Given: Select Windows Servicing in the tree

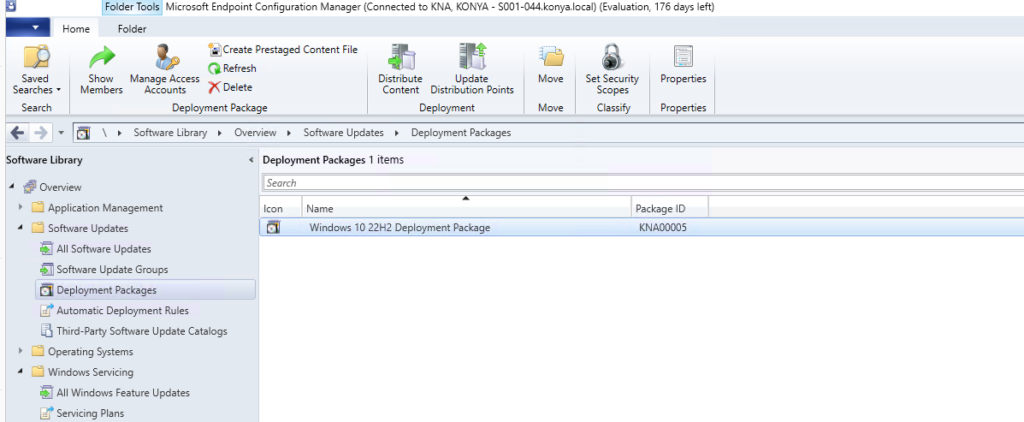Looking at the screenshot, I should click(90, 372).
